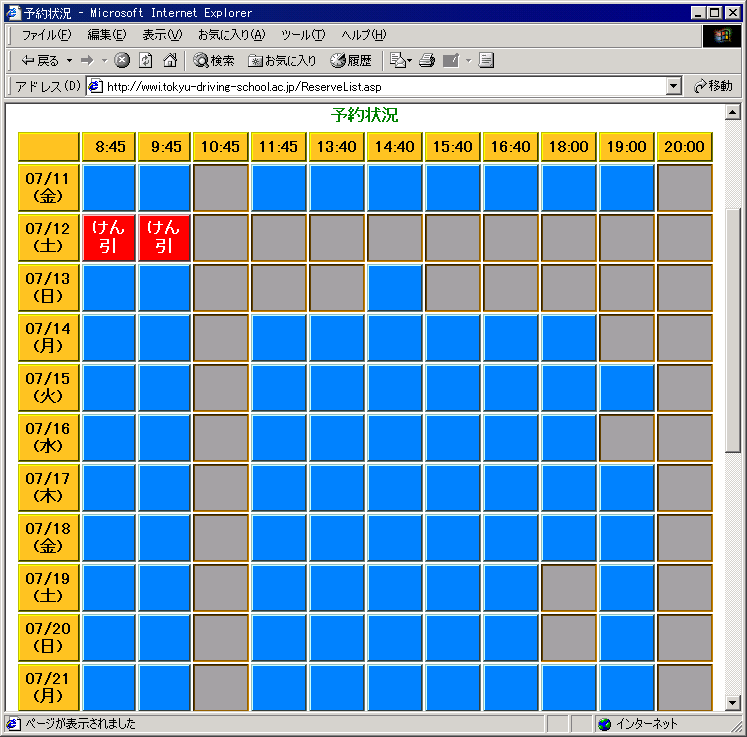Viewport: 747px width, 737px height.
Task: Expand the Forward button history dropdown arrow
Action: 103,61
